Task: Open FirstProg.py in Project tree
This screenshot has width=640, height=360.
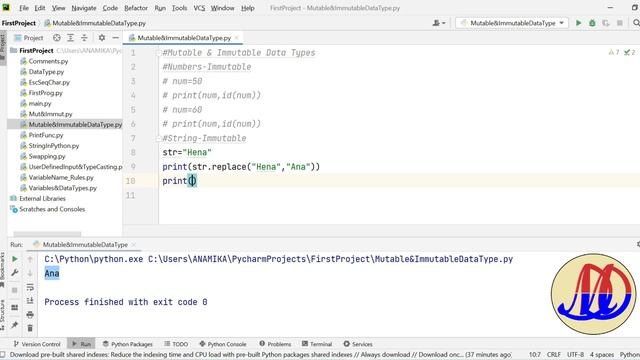Action: (x=45, y=93)
